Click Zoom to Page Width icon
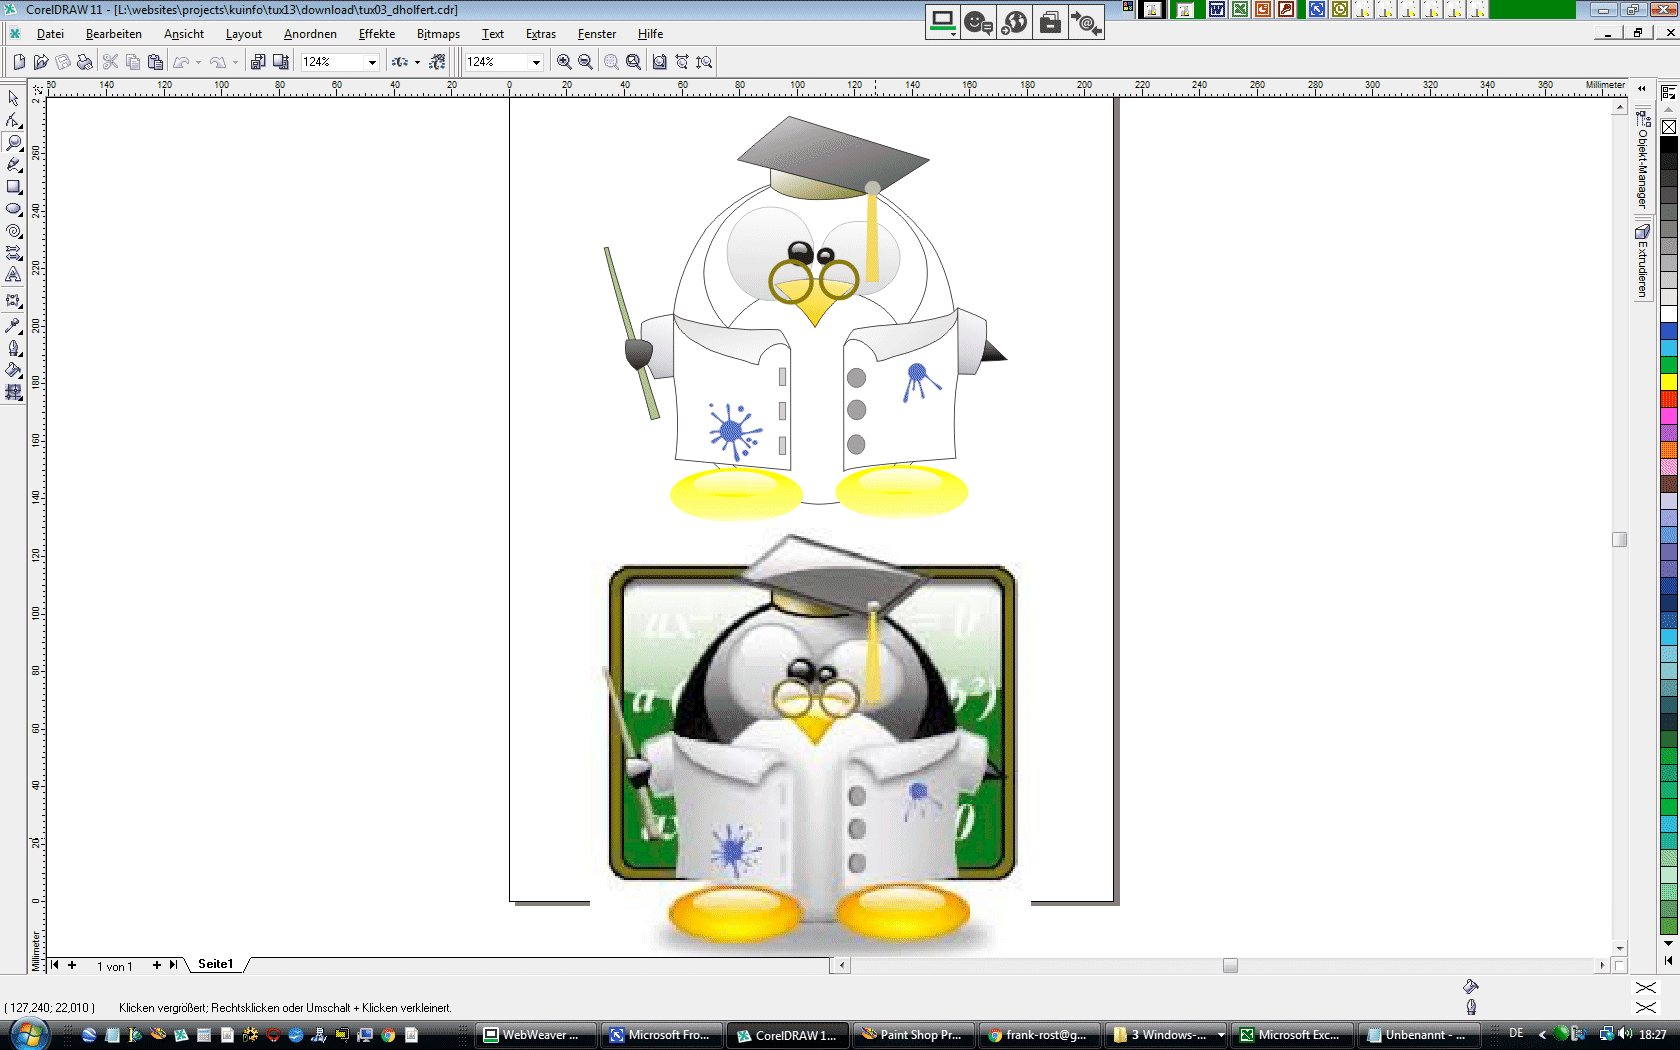 pos(682,62)
